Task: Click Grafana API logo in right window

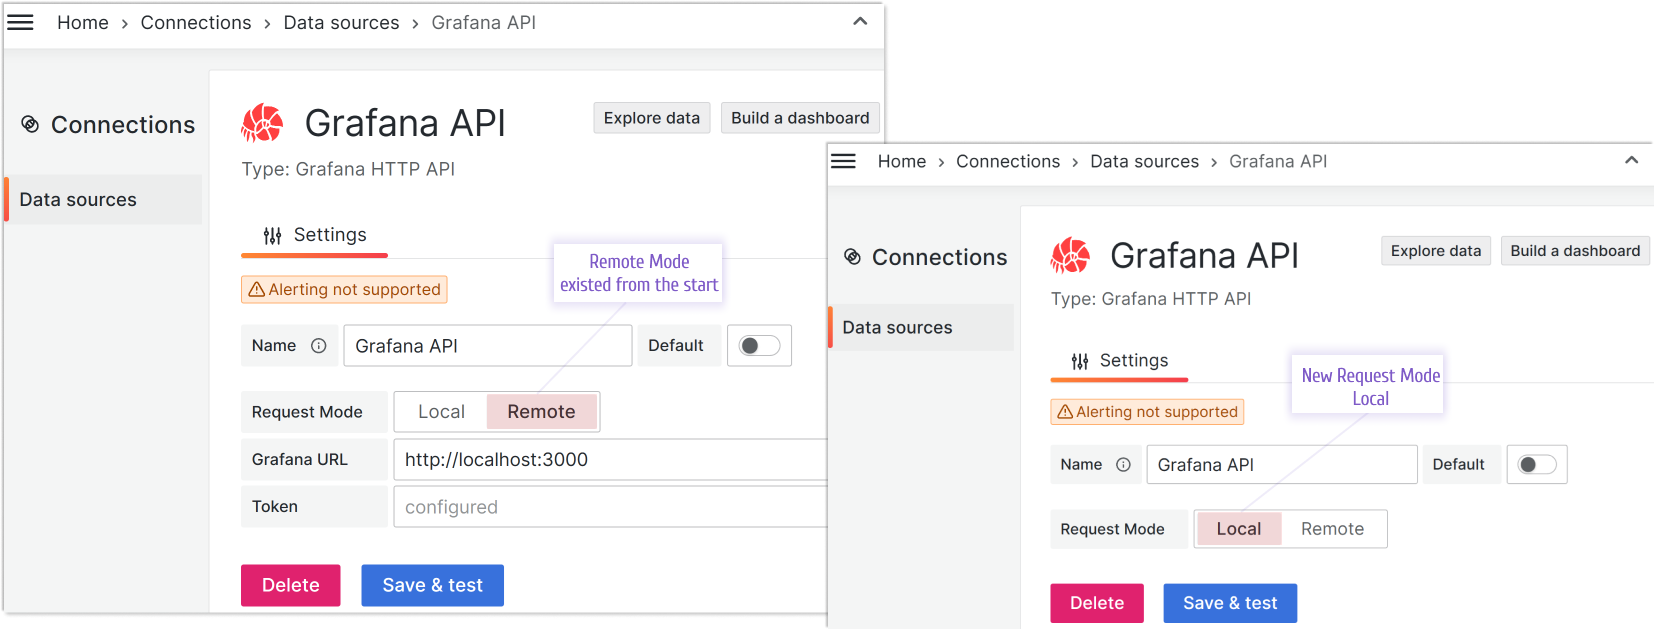Action: click(x=1070, y=256)
